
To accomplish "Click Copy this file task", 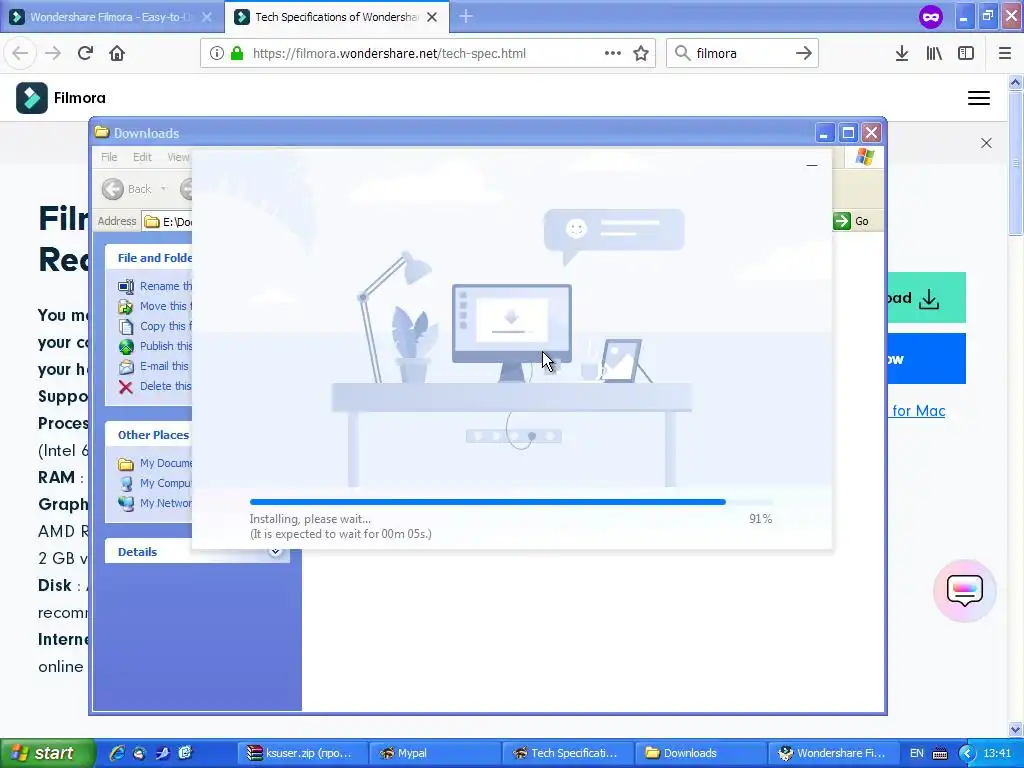I will pos(155,326).
